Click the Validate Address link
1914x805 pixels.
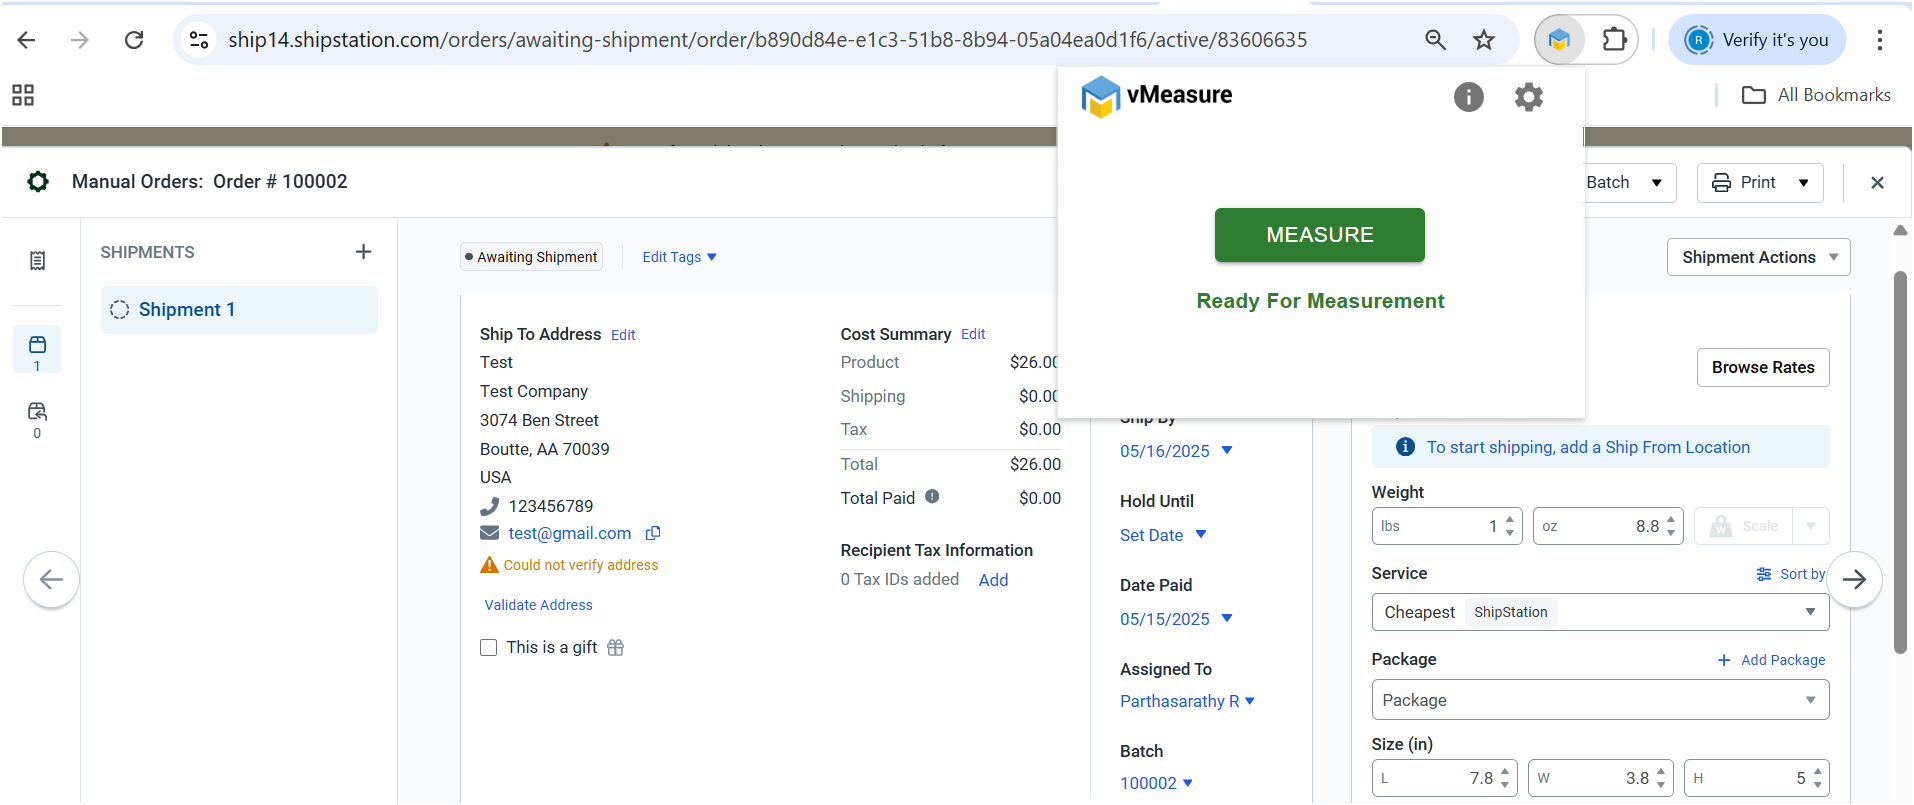(538, 605)
